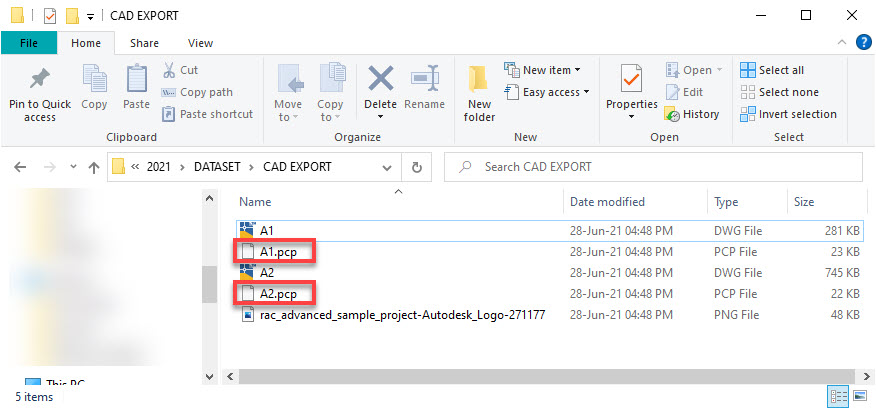Click the horizontal scrollbar in file list

548,376
